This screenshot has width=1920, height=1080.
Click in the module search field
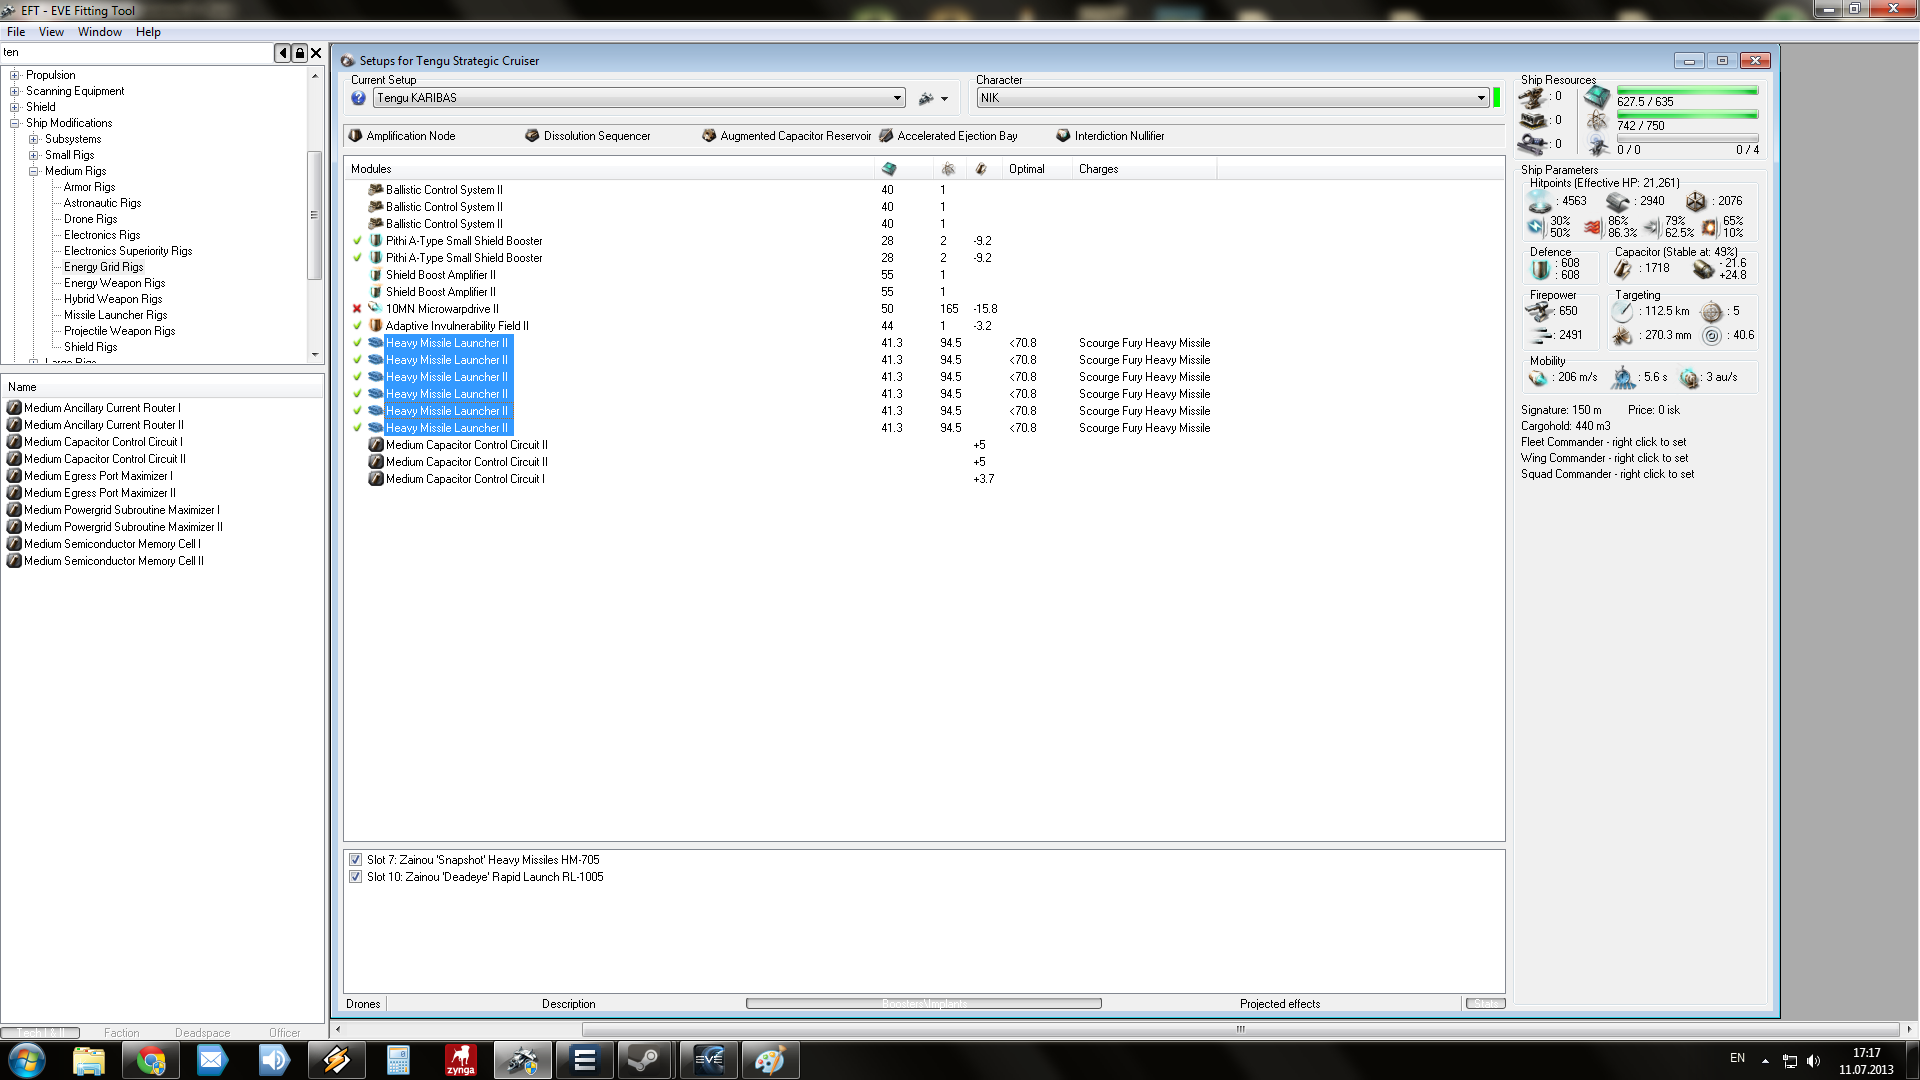137,53
